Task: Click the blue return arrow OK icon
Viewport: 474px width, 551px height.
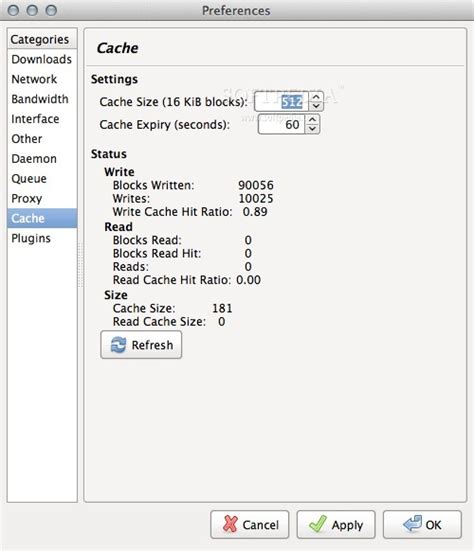Action: click(x=412, y=524)
